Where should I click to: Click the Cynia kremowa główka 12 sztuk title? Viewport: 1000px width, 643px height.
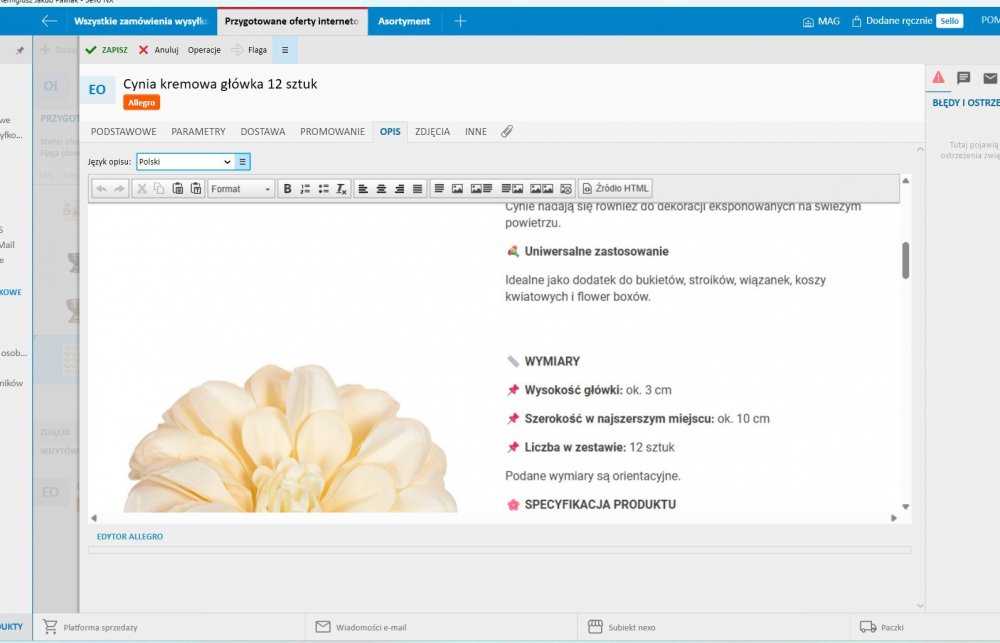[220, 84]
